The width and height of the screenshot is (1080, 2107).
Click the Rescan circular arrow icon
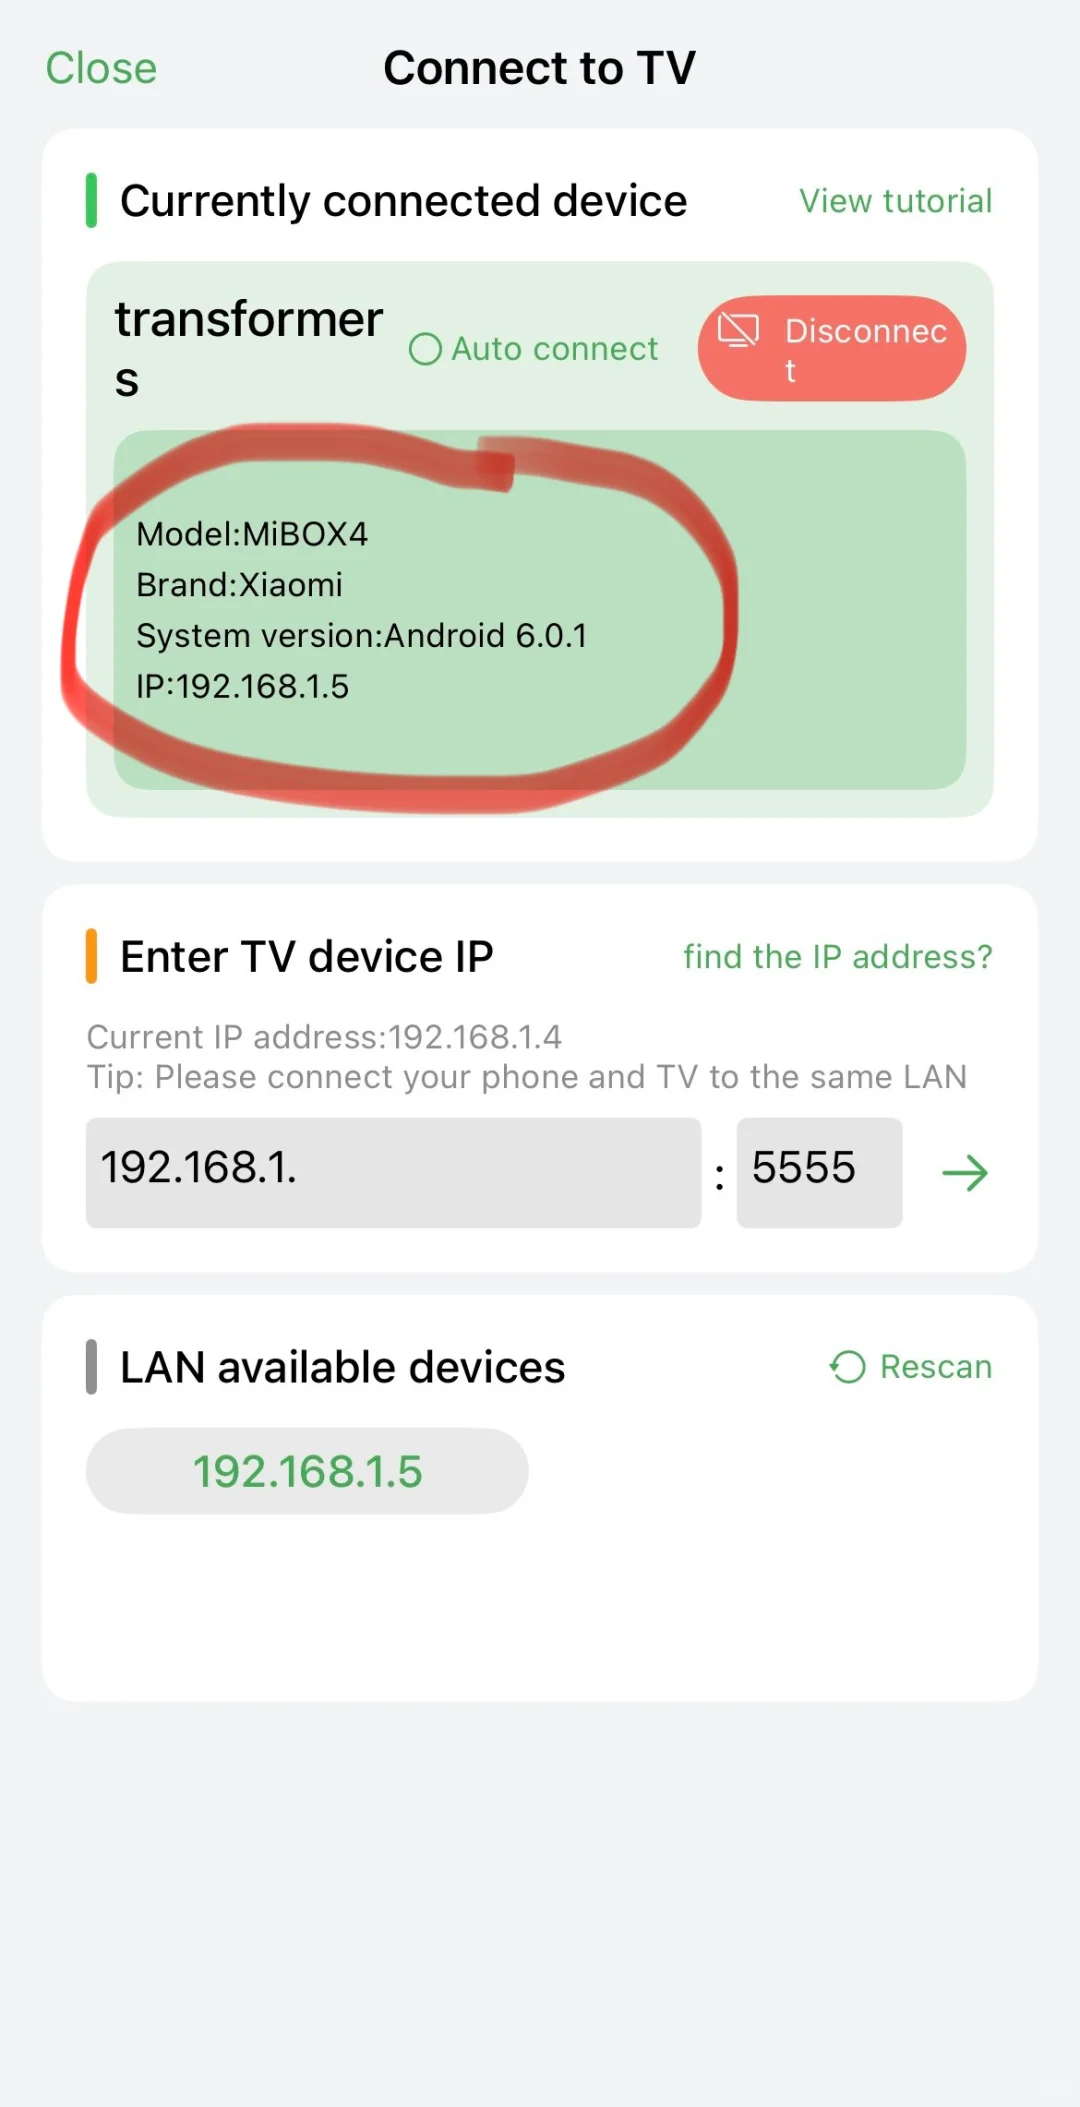click(x=848, y=1367)
